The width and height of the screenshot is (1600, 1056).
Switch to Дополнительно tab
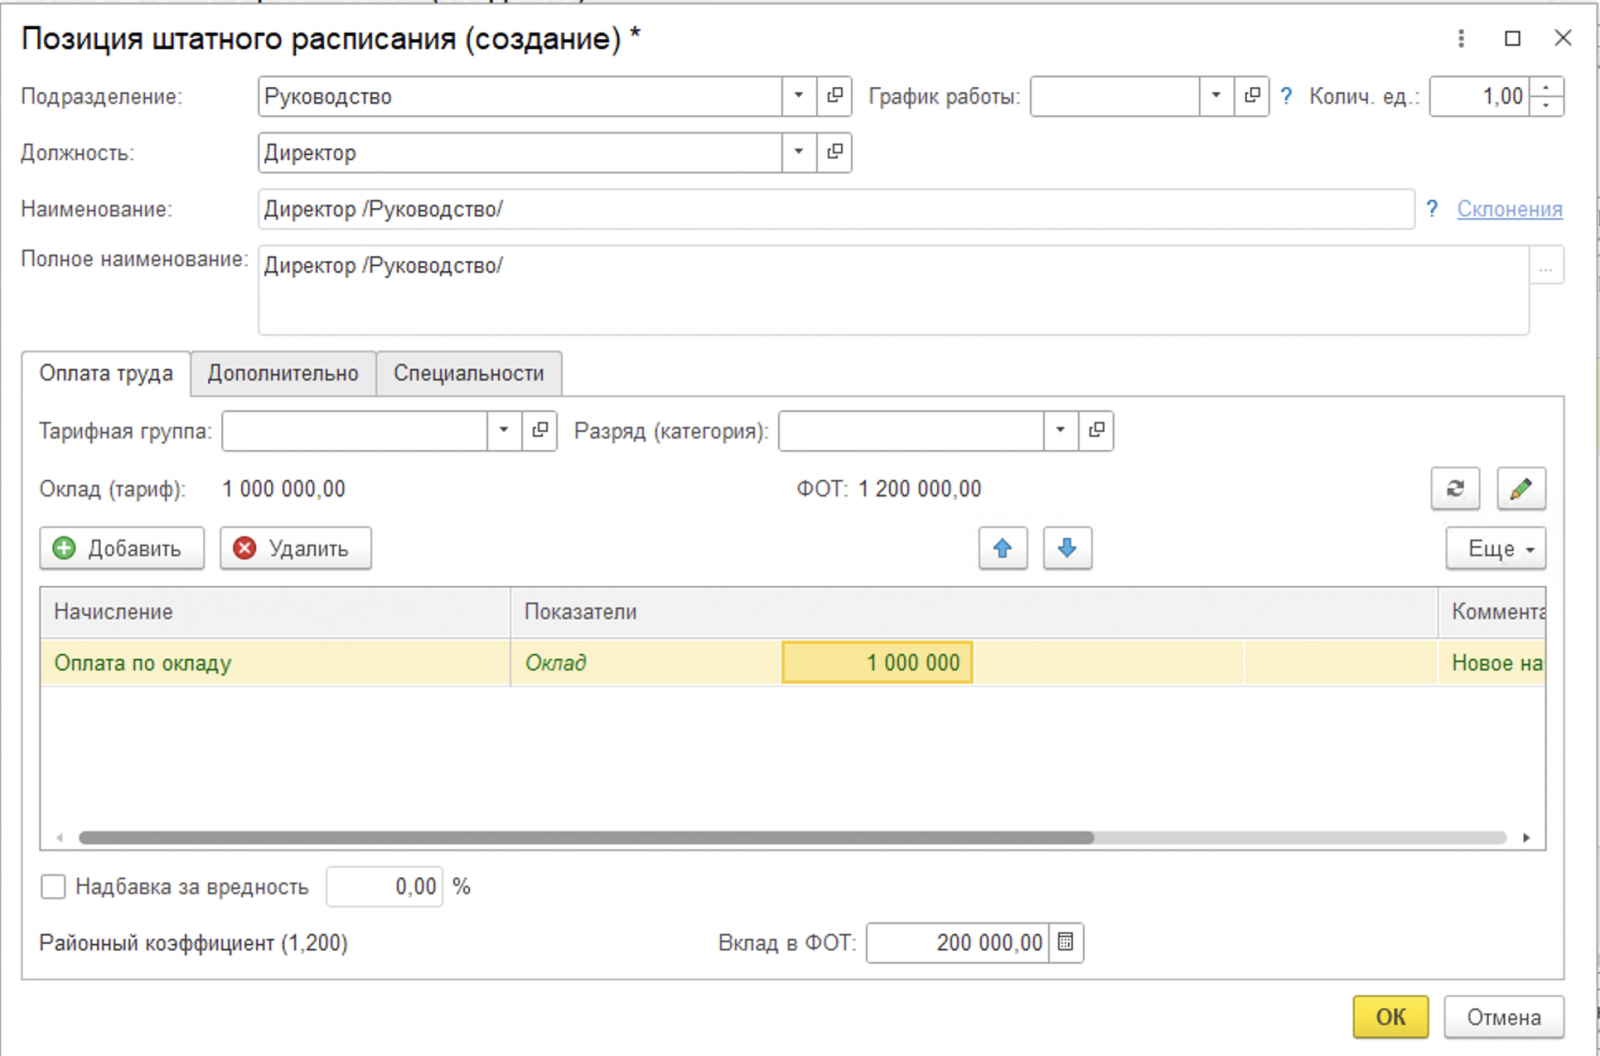point(283,373)
